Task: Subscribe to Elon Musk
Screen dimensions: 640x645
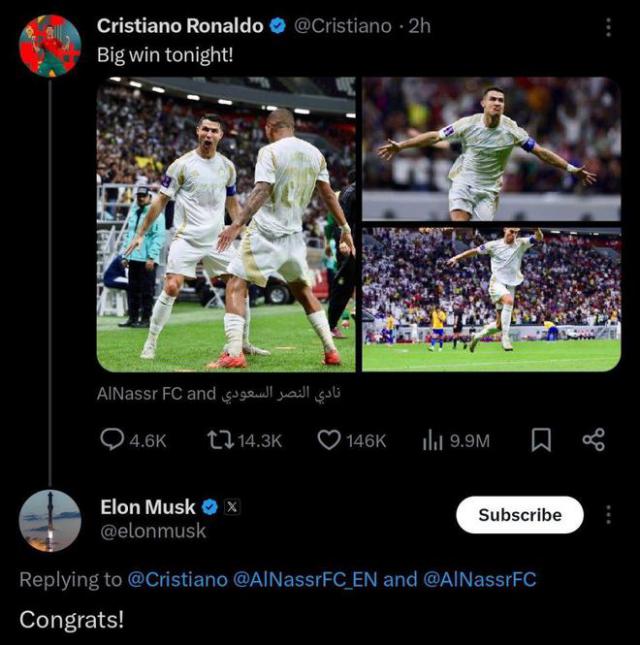Action: pyautogui.click(x=519, y=515)
